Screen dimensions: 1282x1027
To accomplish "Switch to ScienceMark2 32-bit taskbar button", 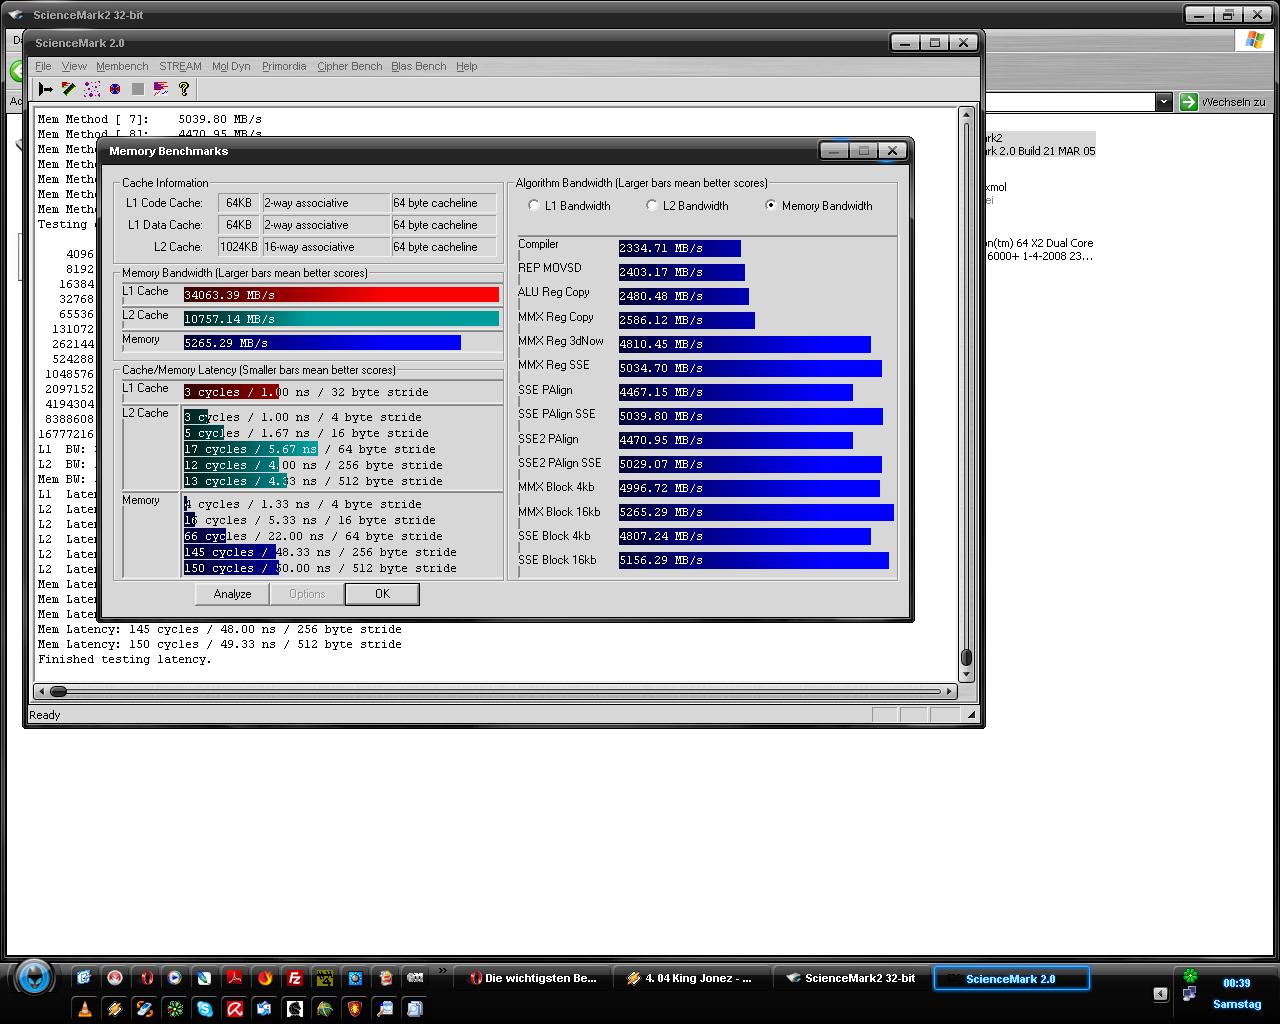I will coord(850,978).
